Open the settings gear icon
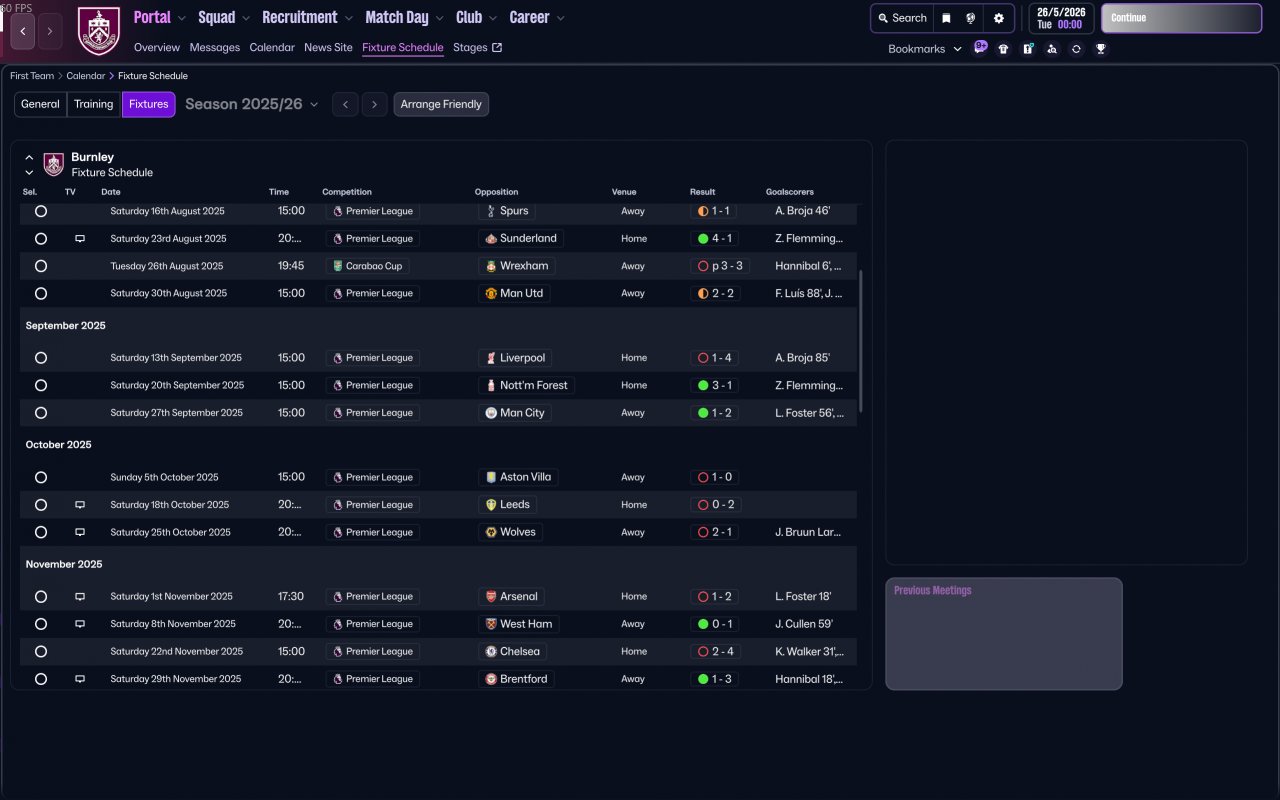 pos(998,18)
